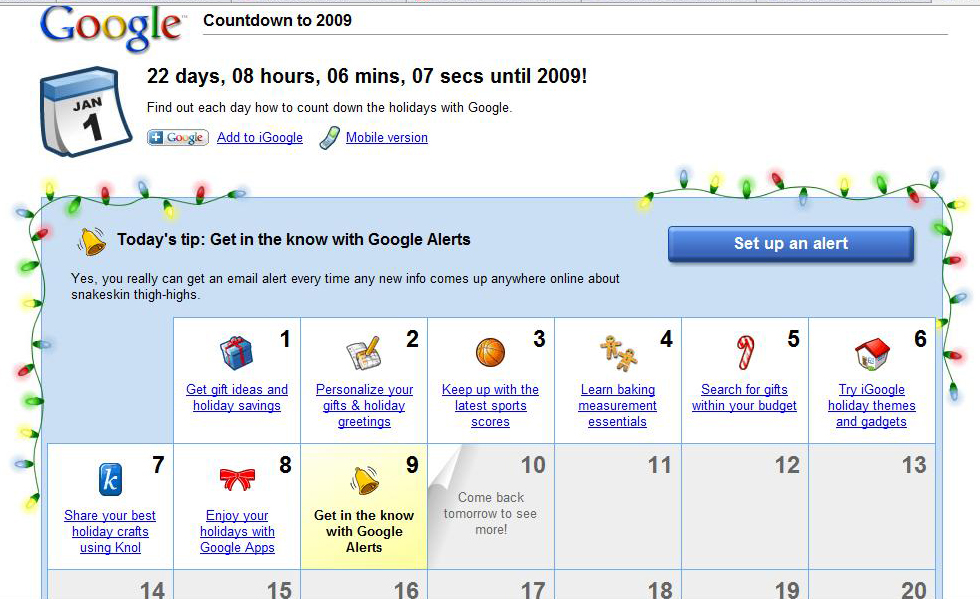Click the Today's tip heading text

tap(294, 239)
